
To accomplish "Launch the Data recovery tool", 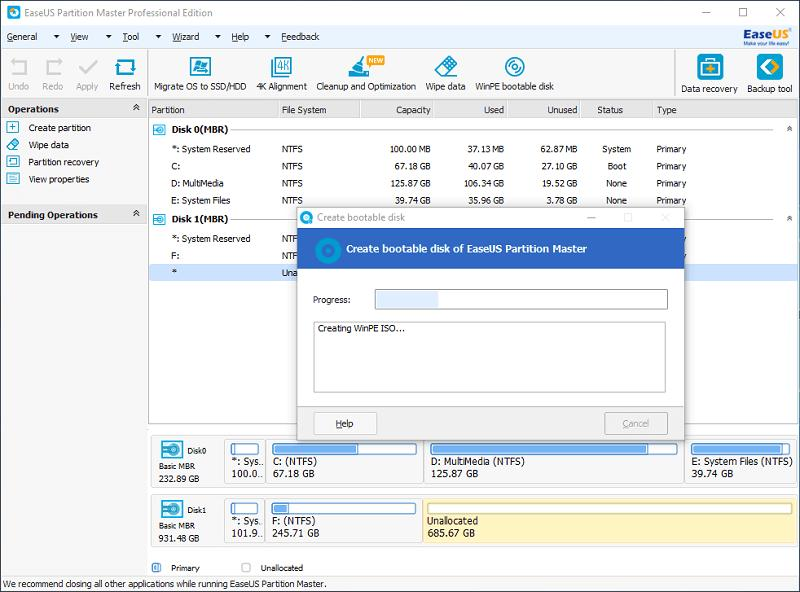I will tap(709, 74).
